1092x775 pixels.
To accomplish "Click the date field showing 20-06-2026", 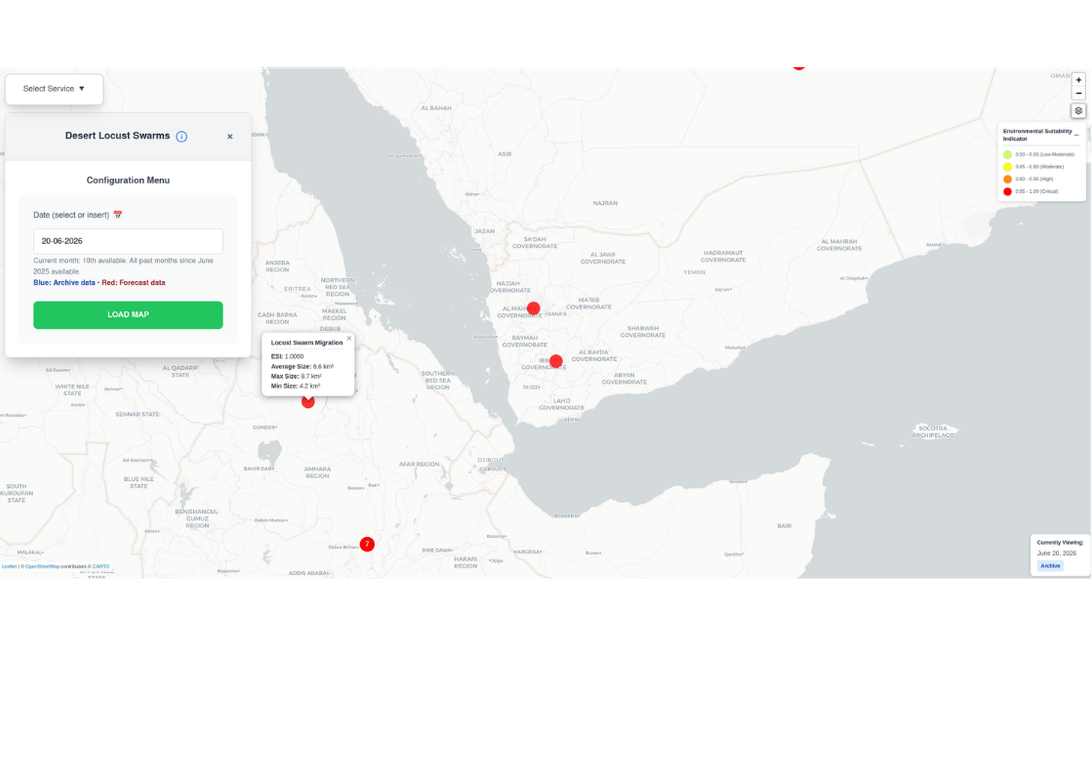I will [128, 241].
